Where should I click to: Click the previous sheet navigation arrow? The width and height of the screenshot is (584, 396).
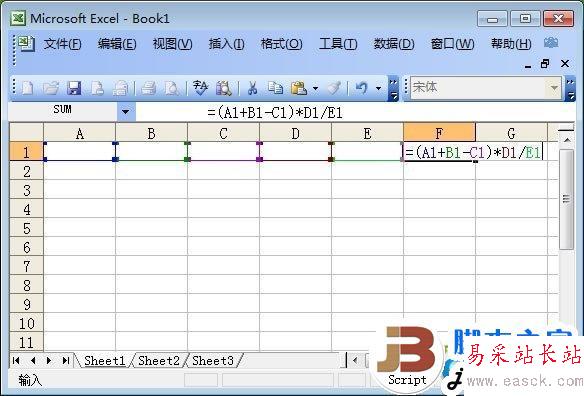(x=33, y=360)
